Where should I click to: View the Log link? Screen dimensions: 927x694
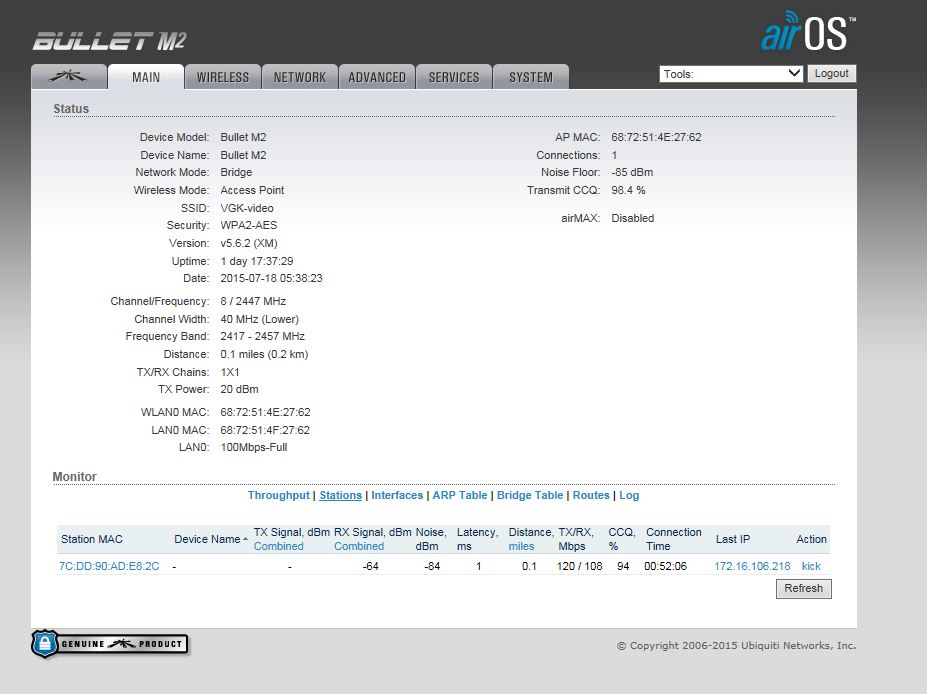pyautogui.click(x=629, y=495)
